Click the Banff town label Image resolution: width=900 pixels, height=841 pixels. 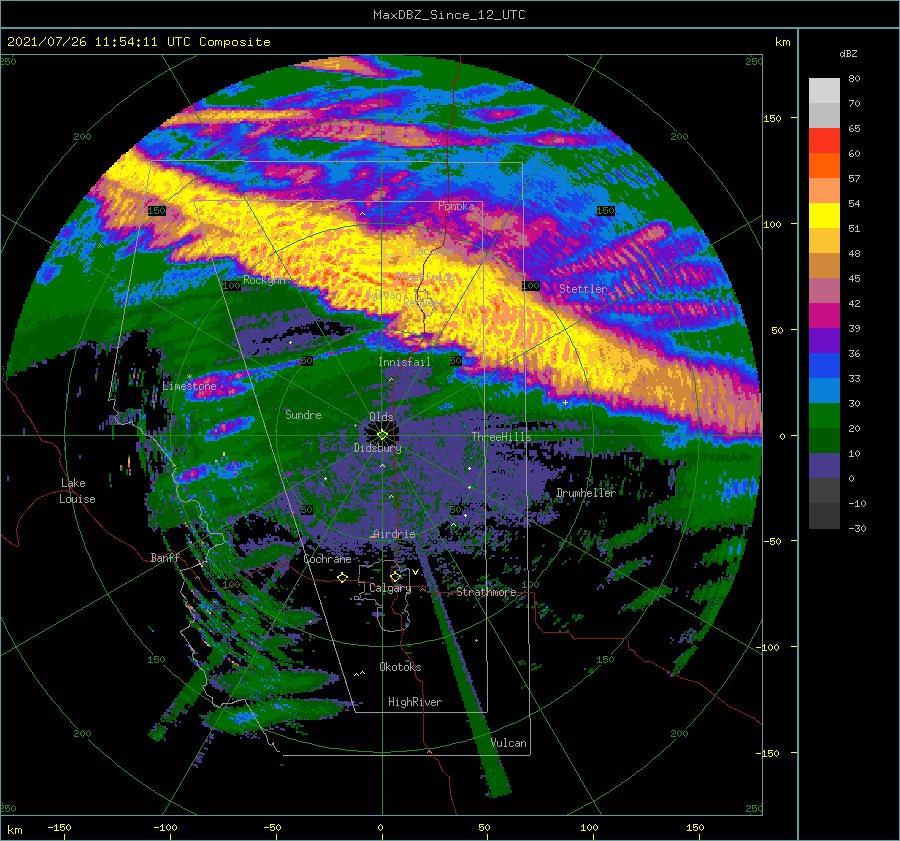click(165, 557)
